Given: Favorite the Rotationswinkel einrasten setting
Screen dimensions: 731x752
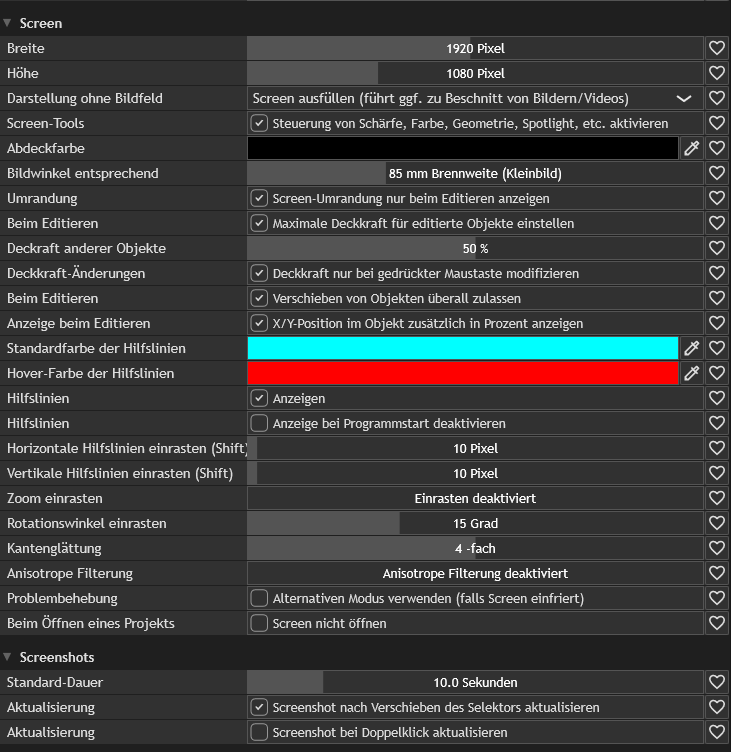Looking at the screenshot, I should (x=717, y=523).
